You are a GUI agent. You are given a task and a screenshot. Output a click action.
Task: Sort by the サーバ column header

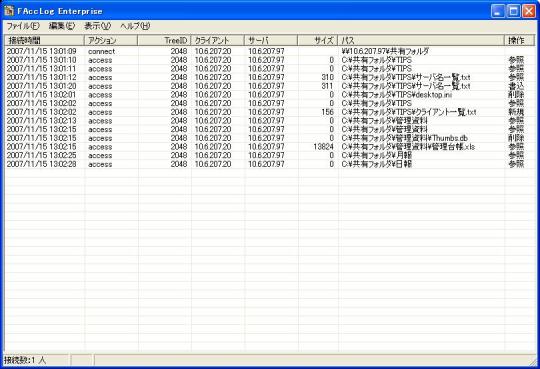pos(271,40)
